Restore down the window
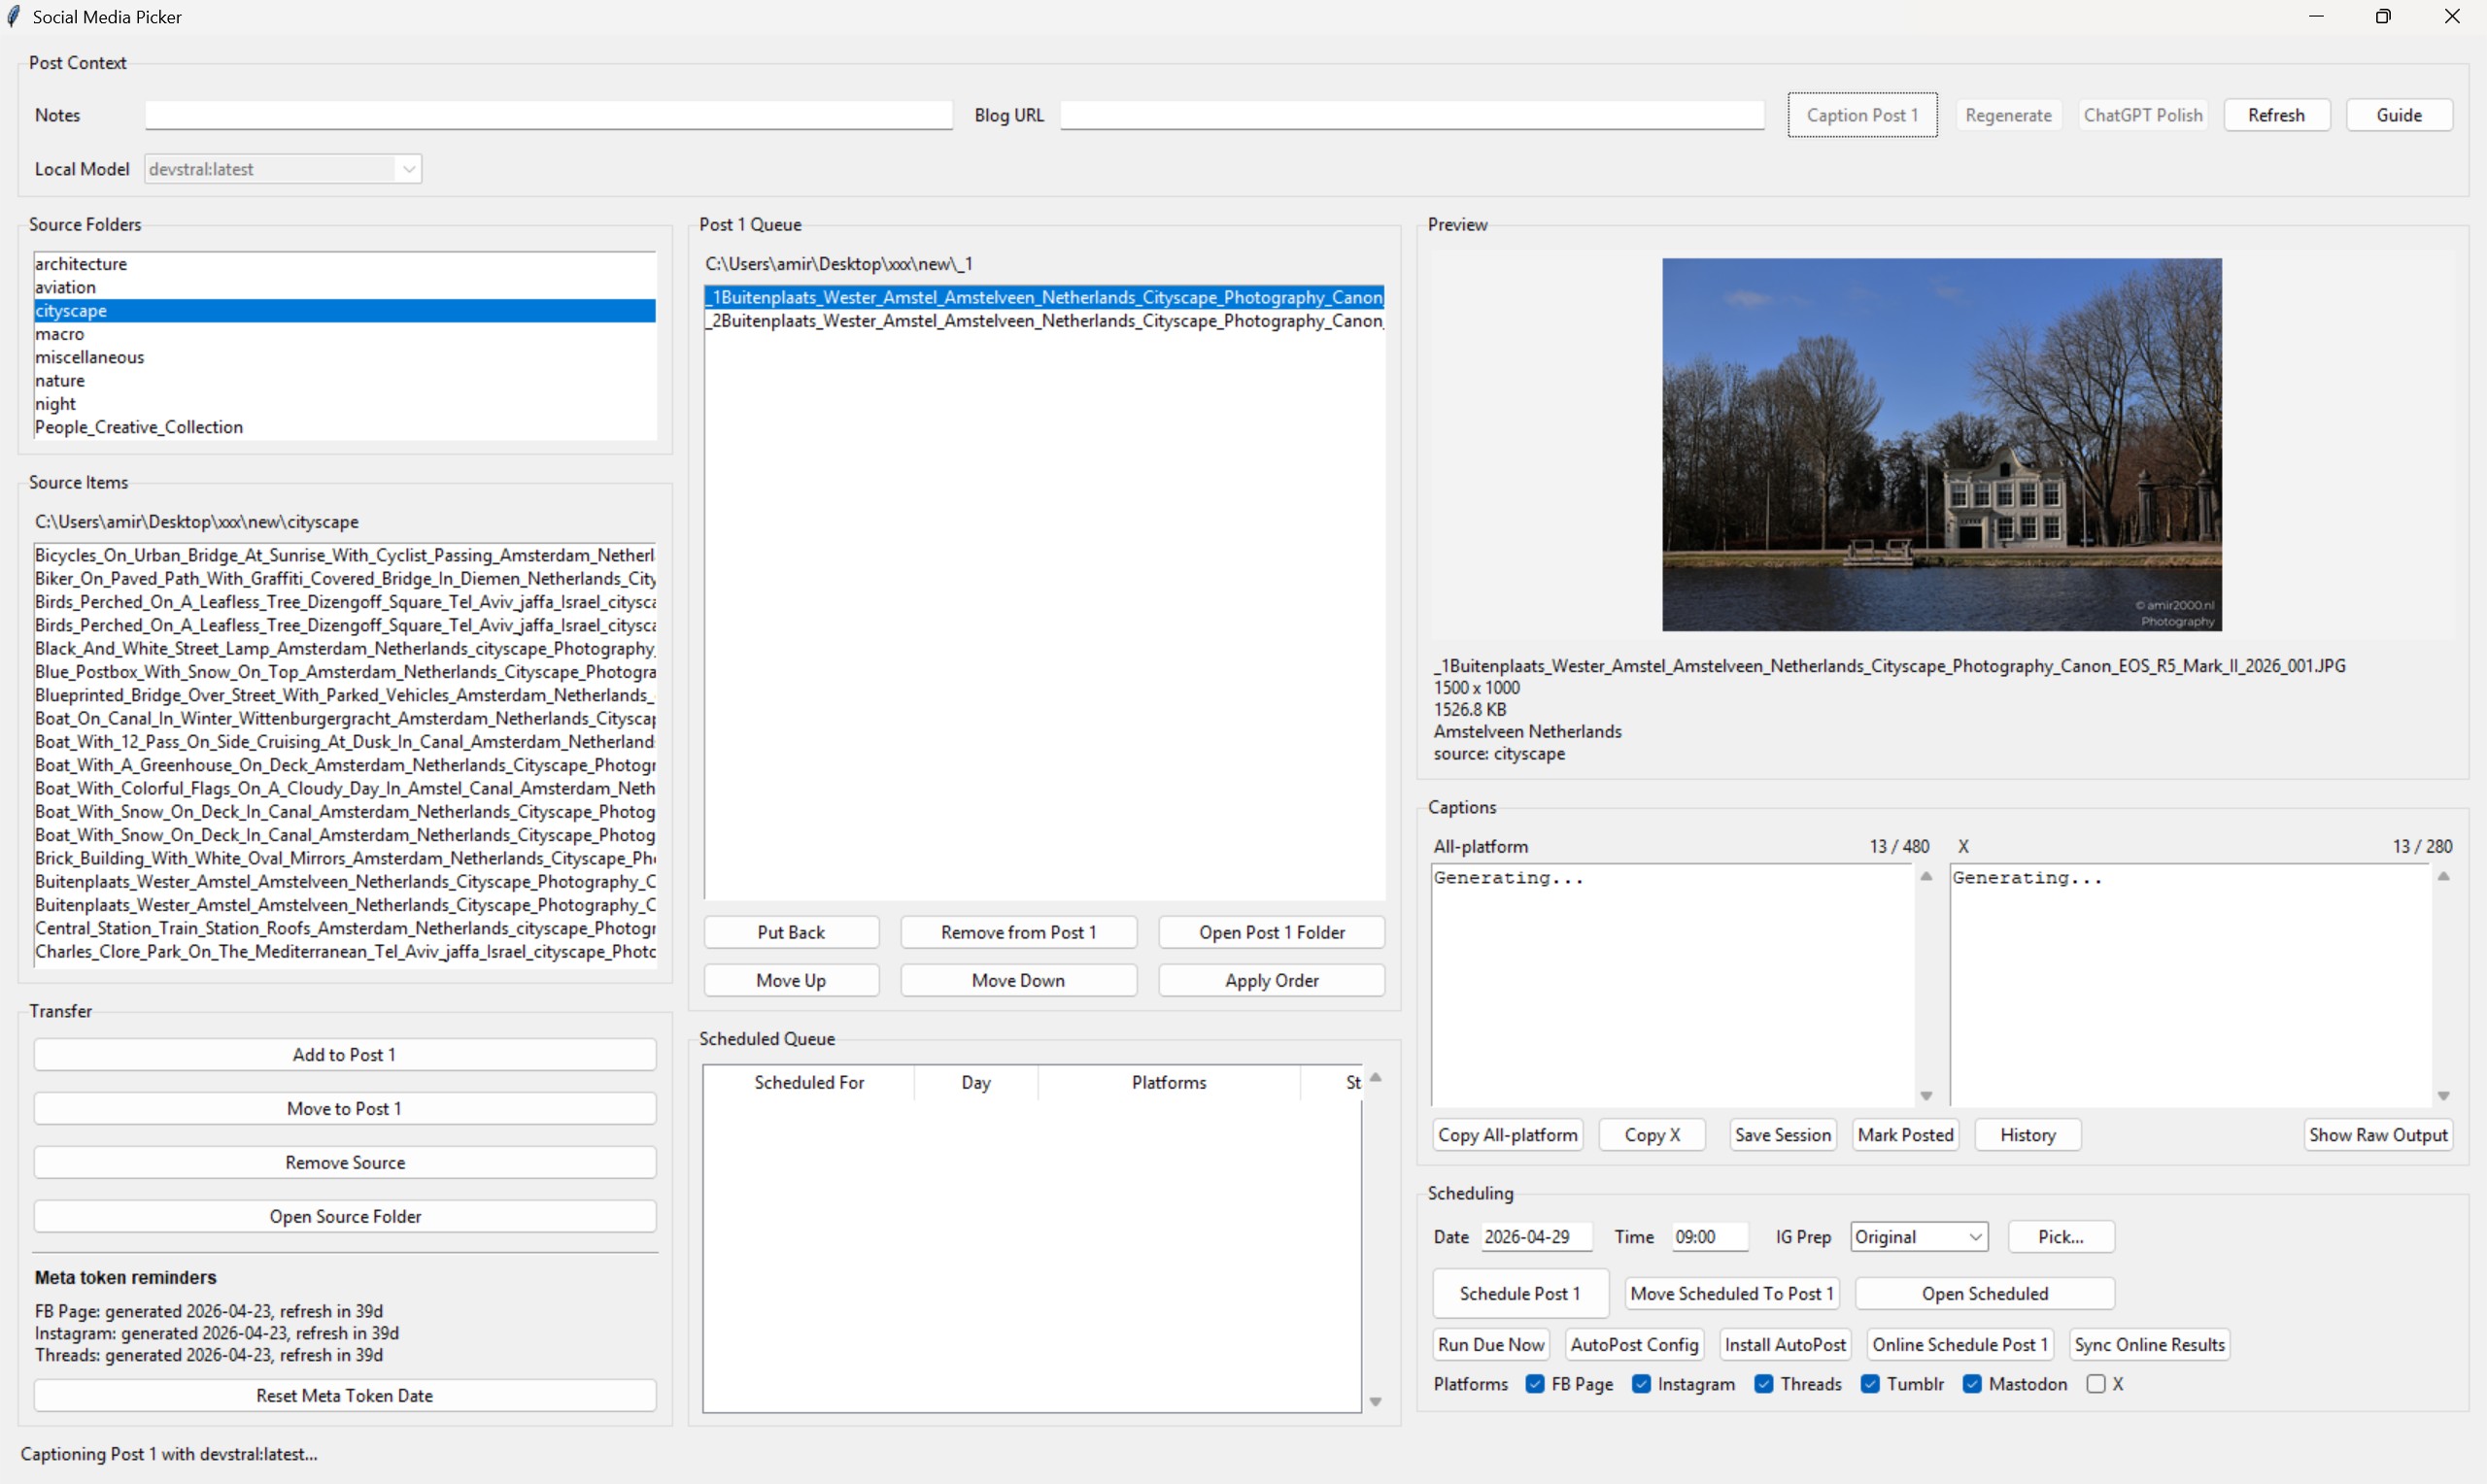 (2383, 17)
